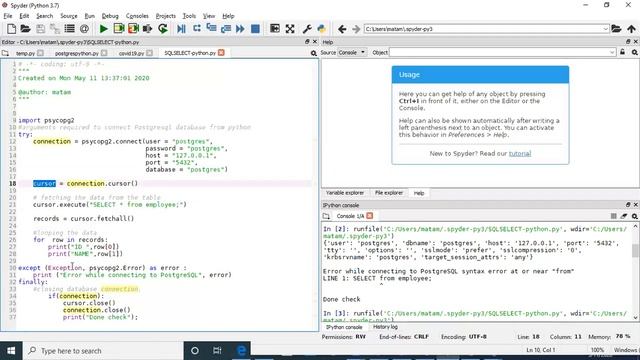Open editor browse tabs button
Viewport: 640px width, 360px height.
[x=5, y=53]
